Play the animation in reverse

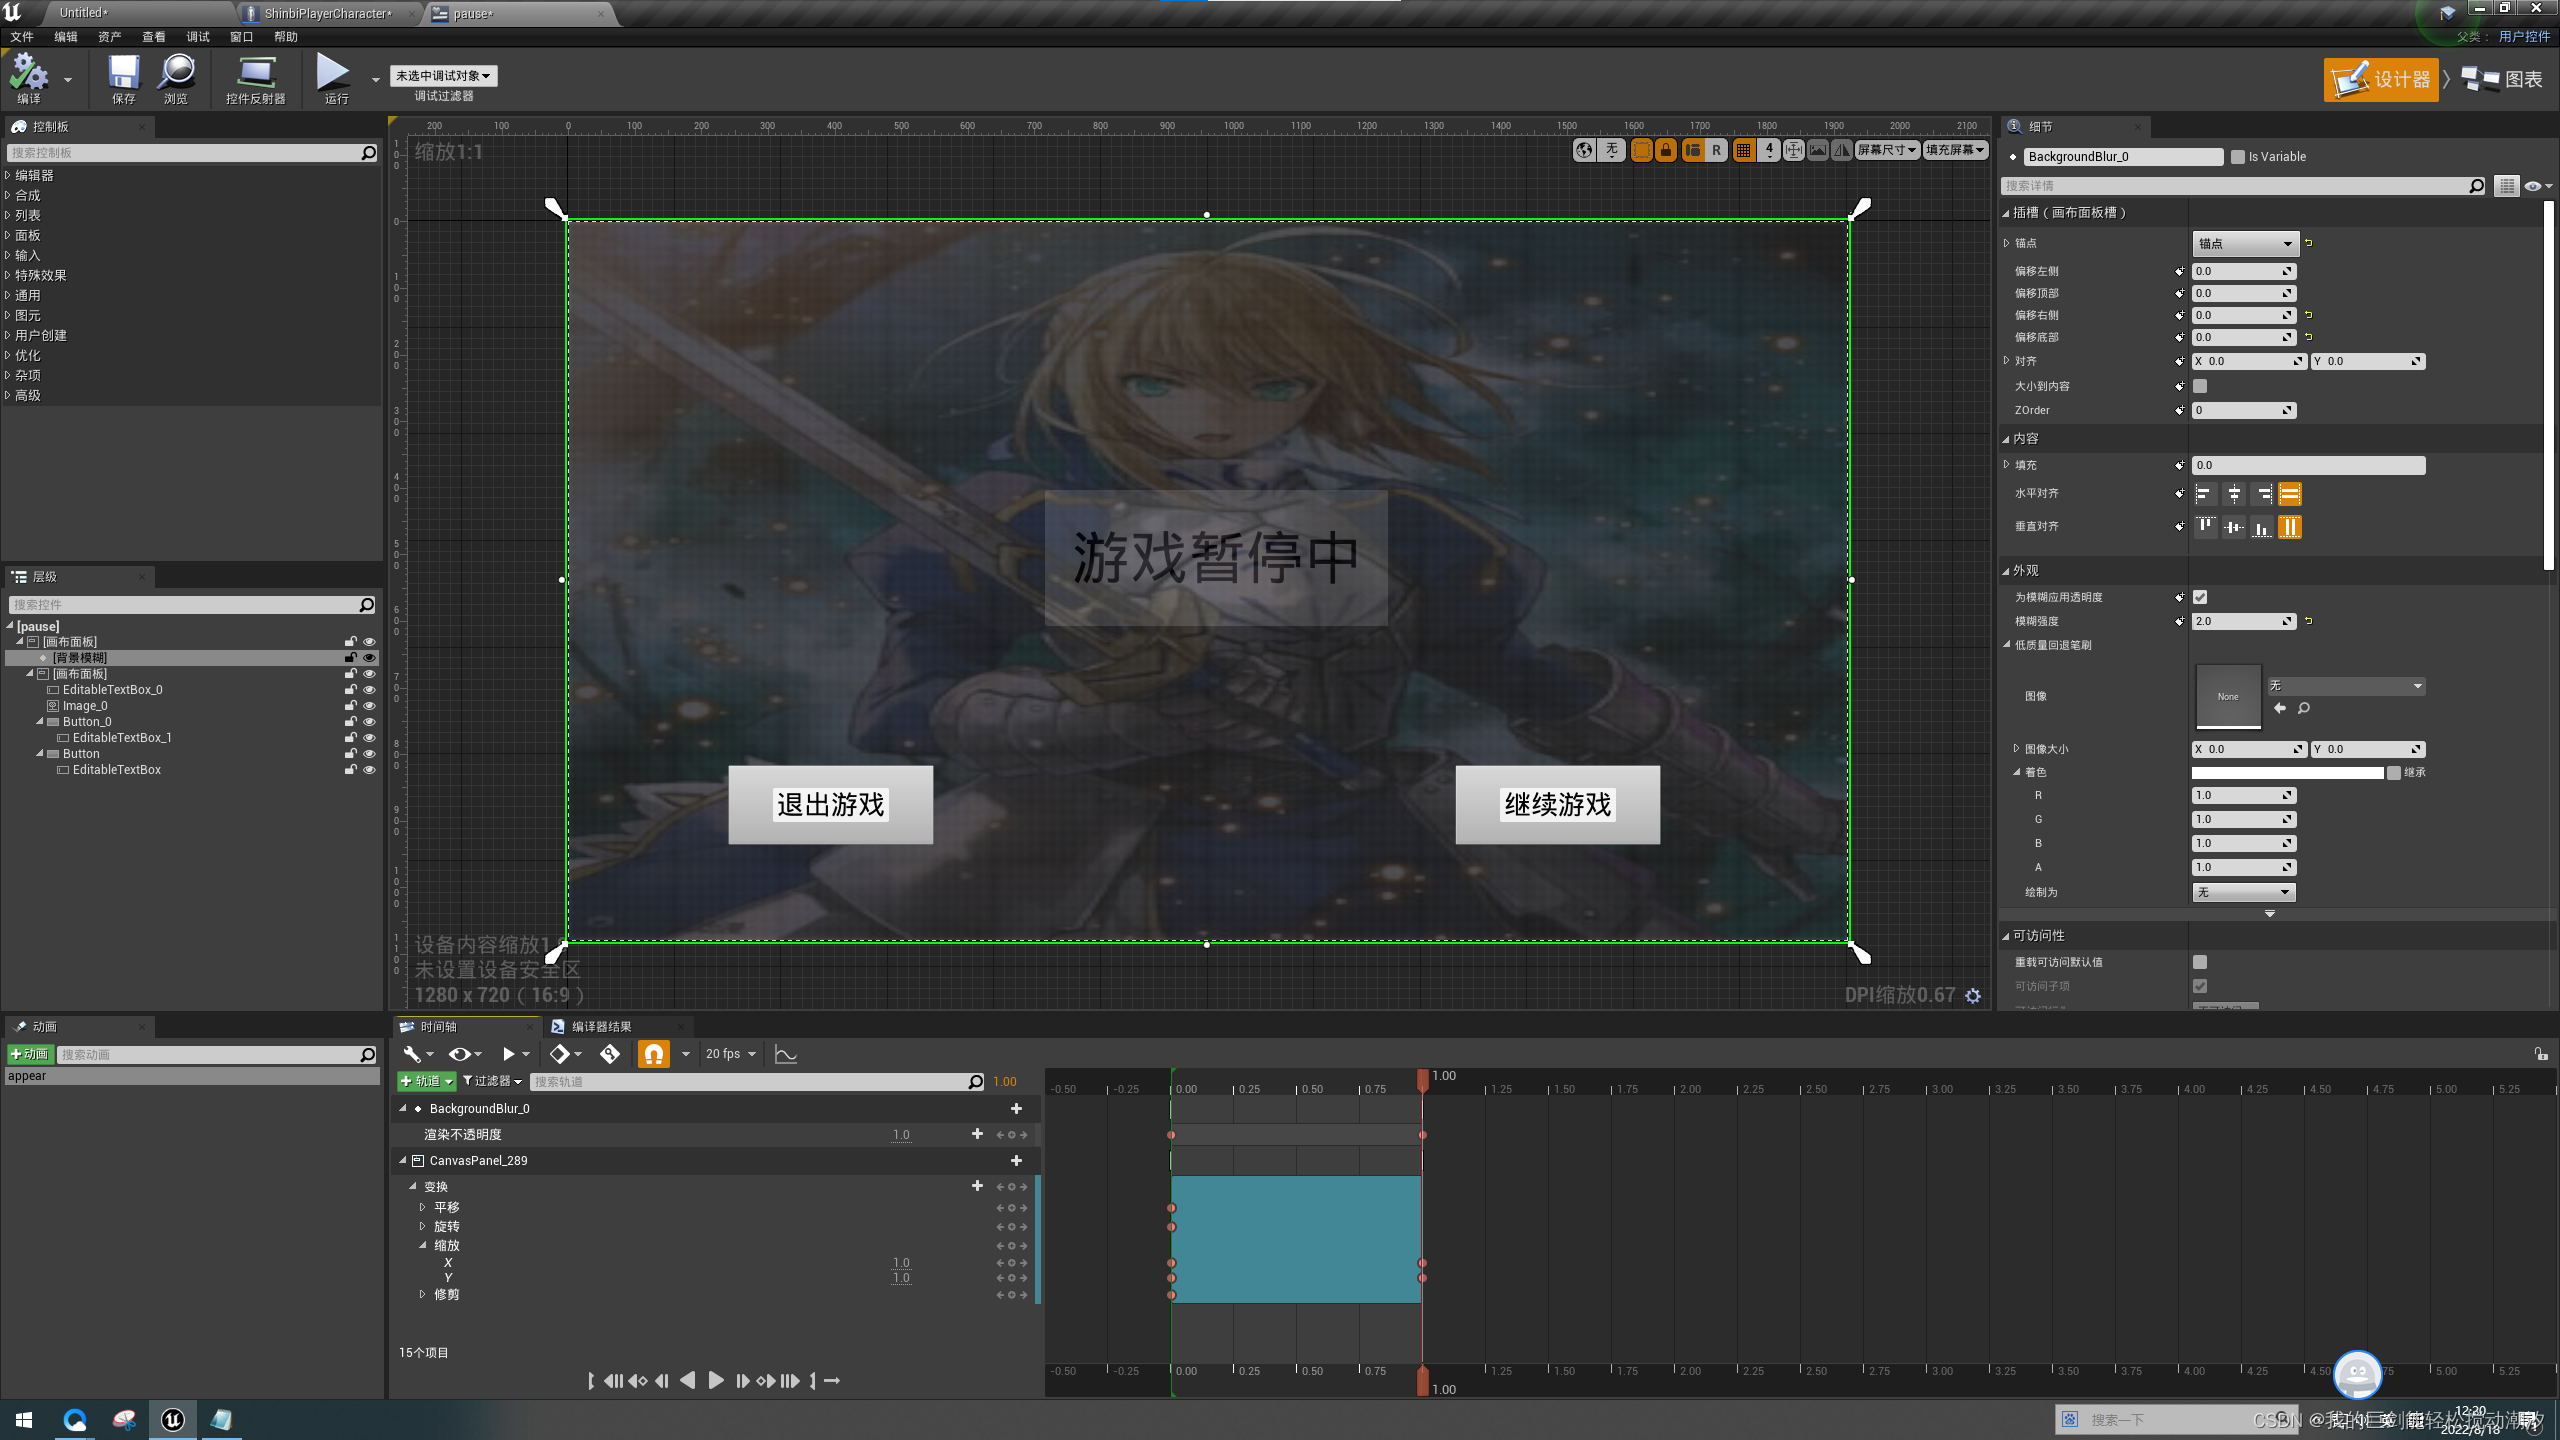click(x=688, y=1381)
